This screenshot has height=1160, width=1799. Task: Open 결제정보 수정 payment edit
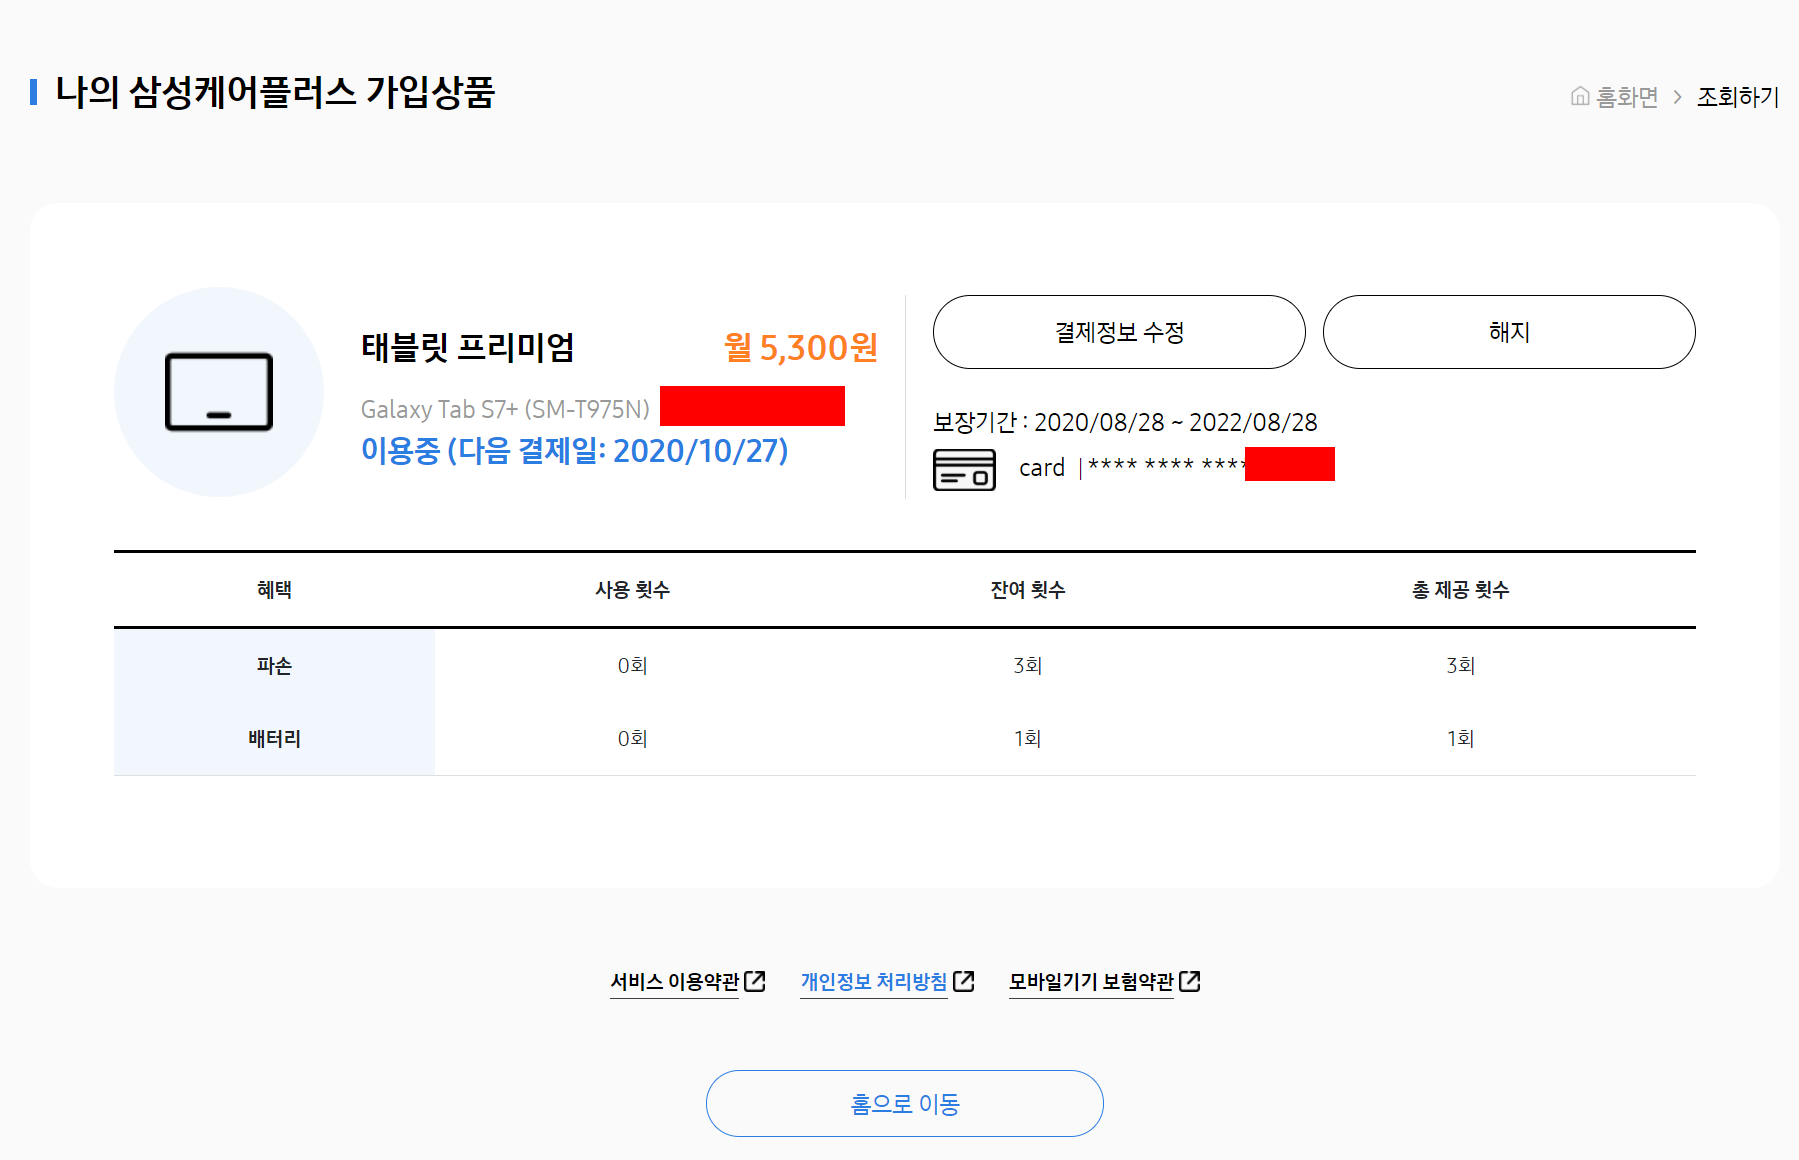[x=1119, y=332]
